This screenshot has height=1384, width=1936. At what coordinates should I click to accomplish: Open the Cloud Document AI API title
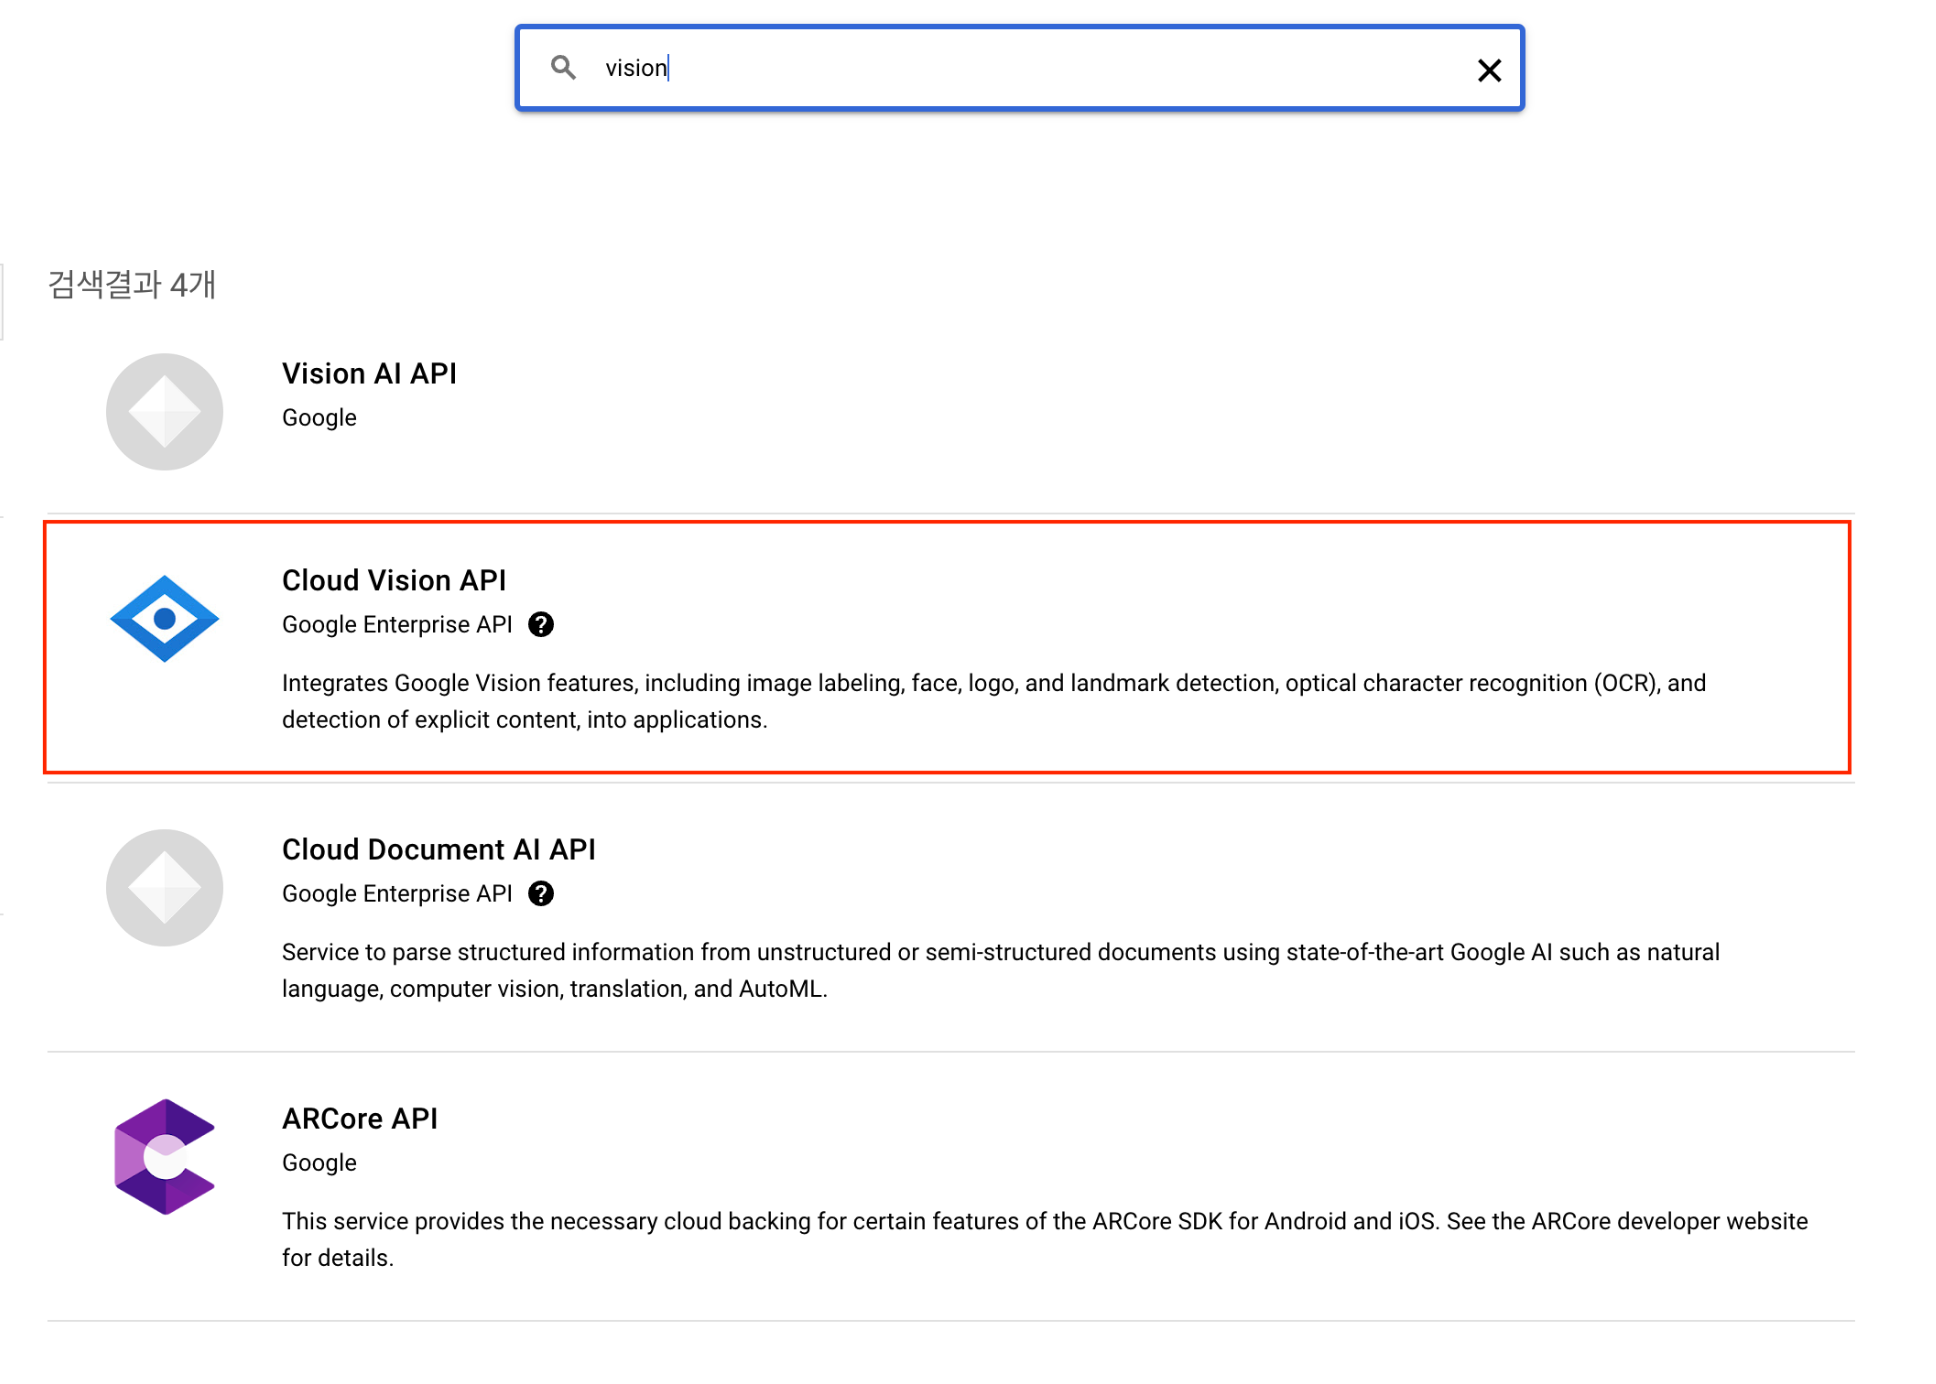(x=437, y=849)
